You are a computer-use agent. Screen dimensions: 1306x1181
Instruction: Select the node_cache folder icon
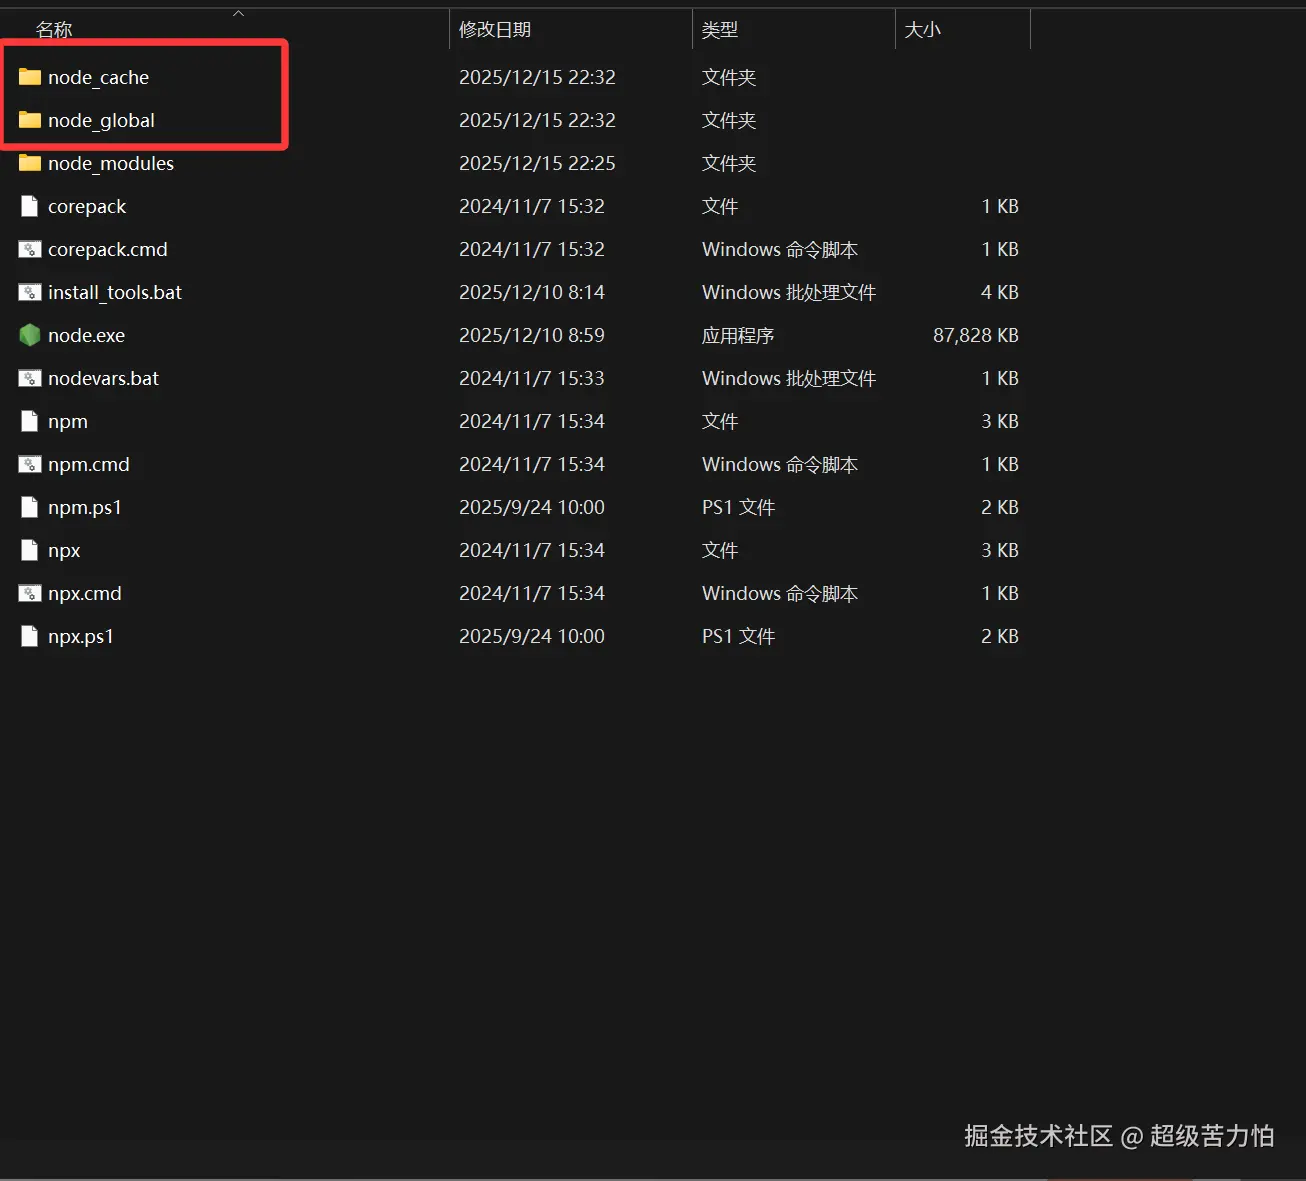click(x=30, y=77)
